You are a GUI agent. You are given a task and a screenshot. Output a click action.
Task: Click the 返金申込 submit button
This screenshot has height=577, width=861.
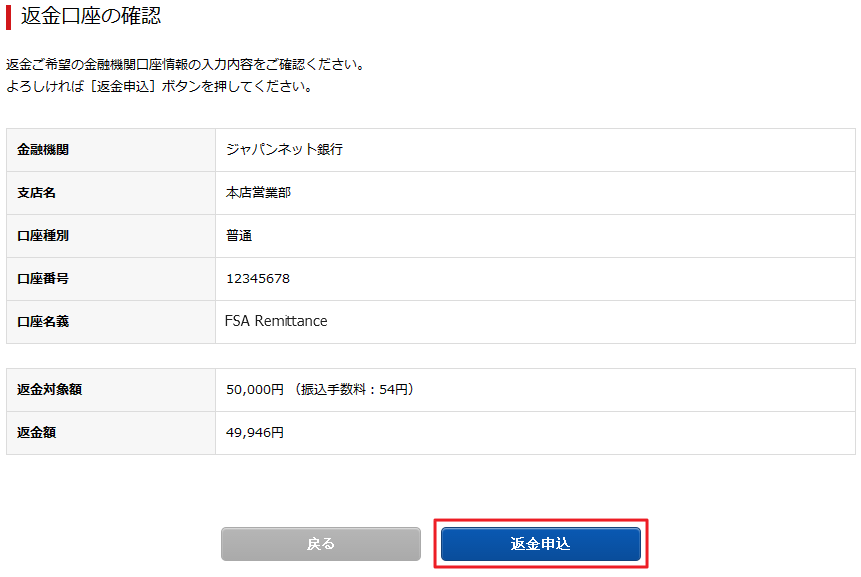point(540,544)
